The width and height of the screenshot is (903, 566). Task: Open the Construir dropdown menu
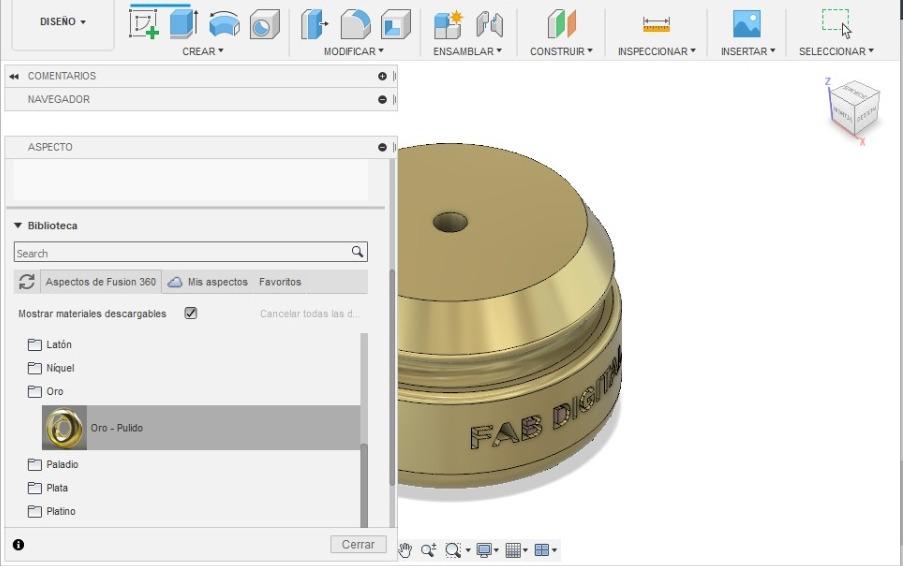pyautogui.click(x=561, y=51)
